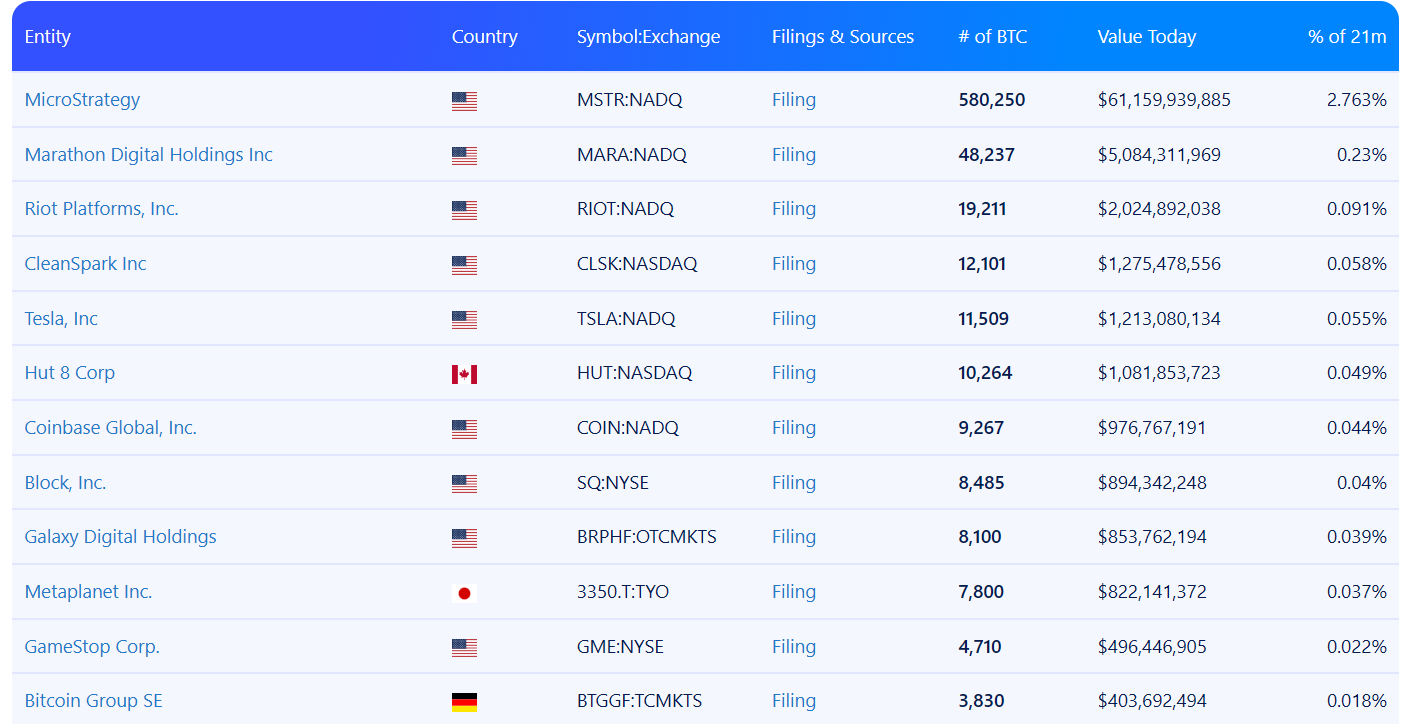
Task: Select the 580,250 BTC value
Action: pyautogui.click(x=992, y=100)
